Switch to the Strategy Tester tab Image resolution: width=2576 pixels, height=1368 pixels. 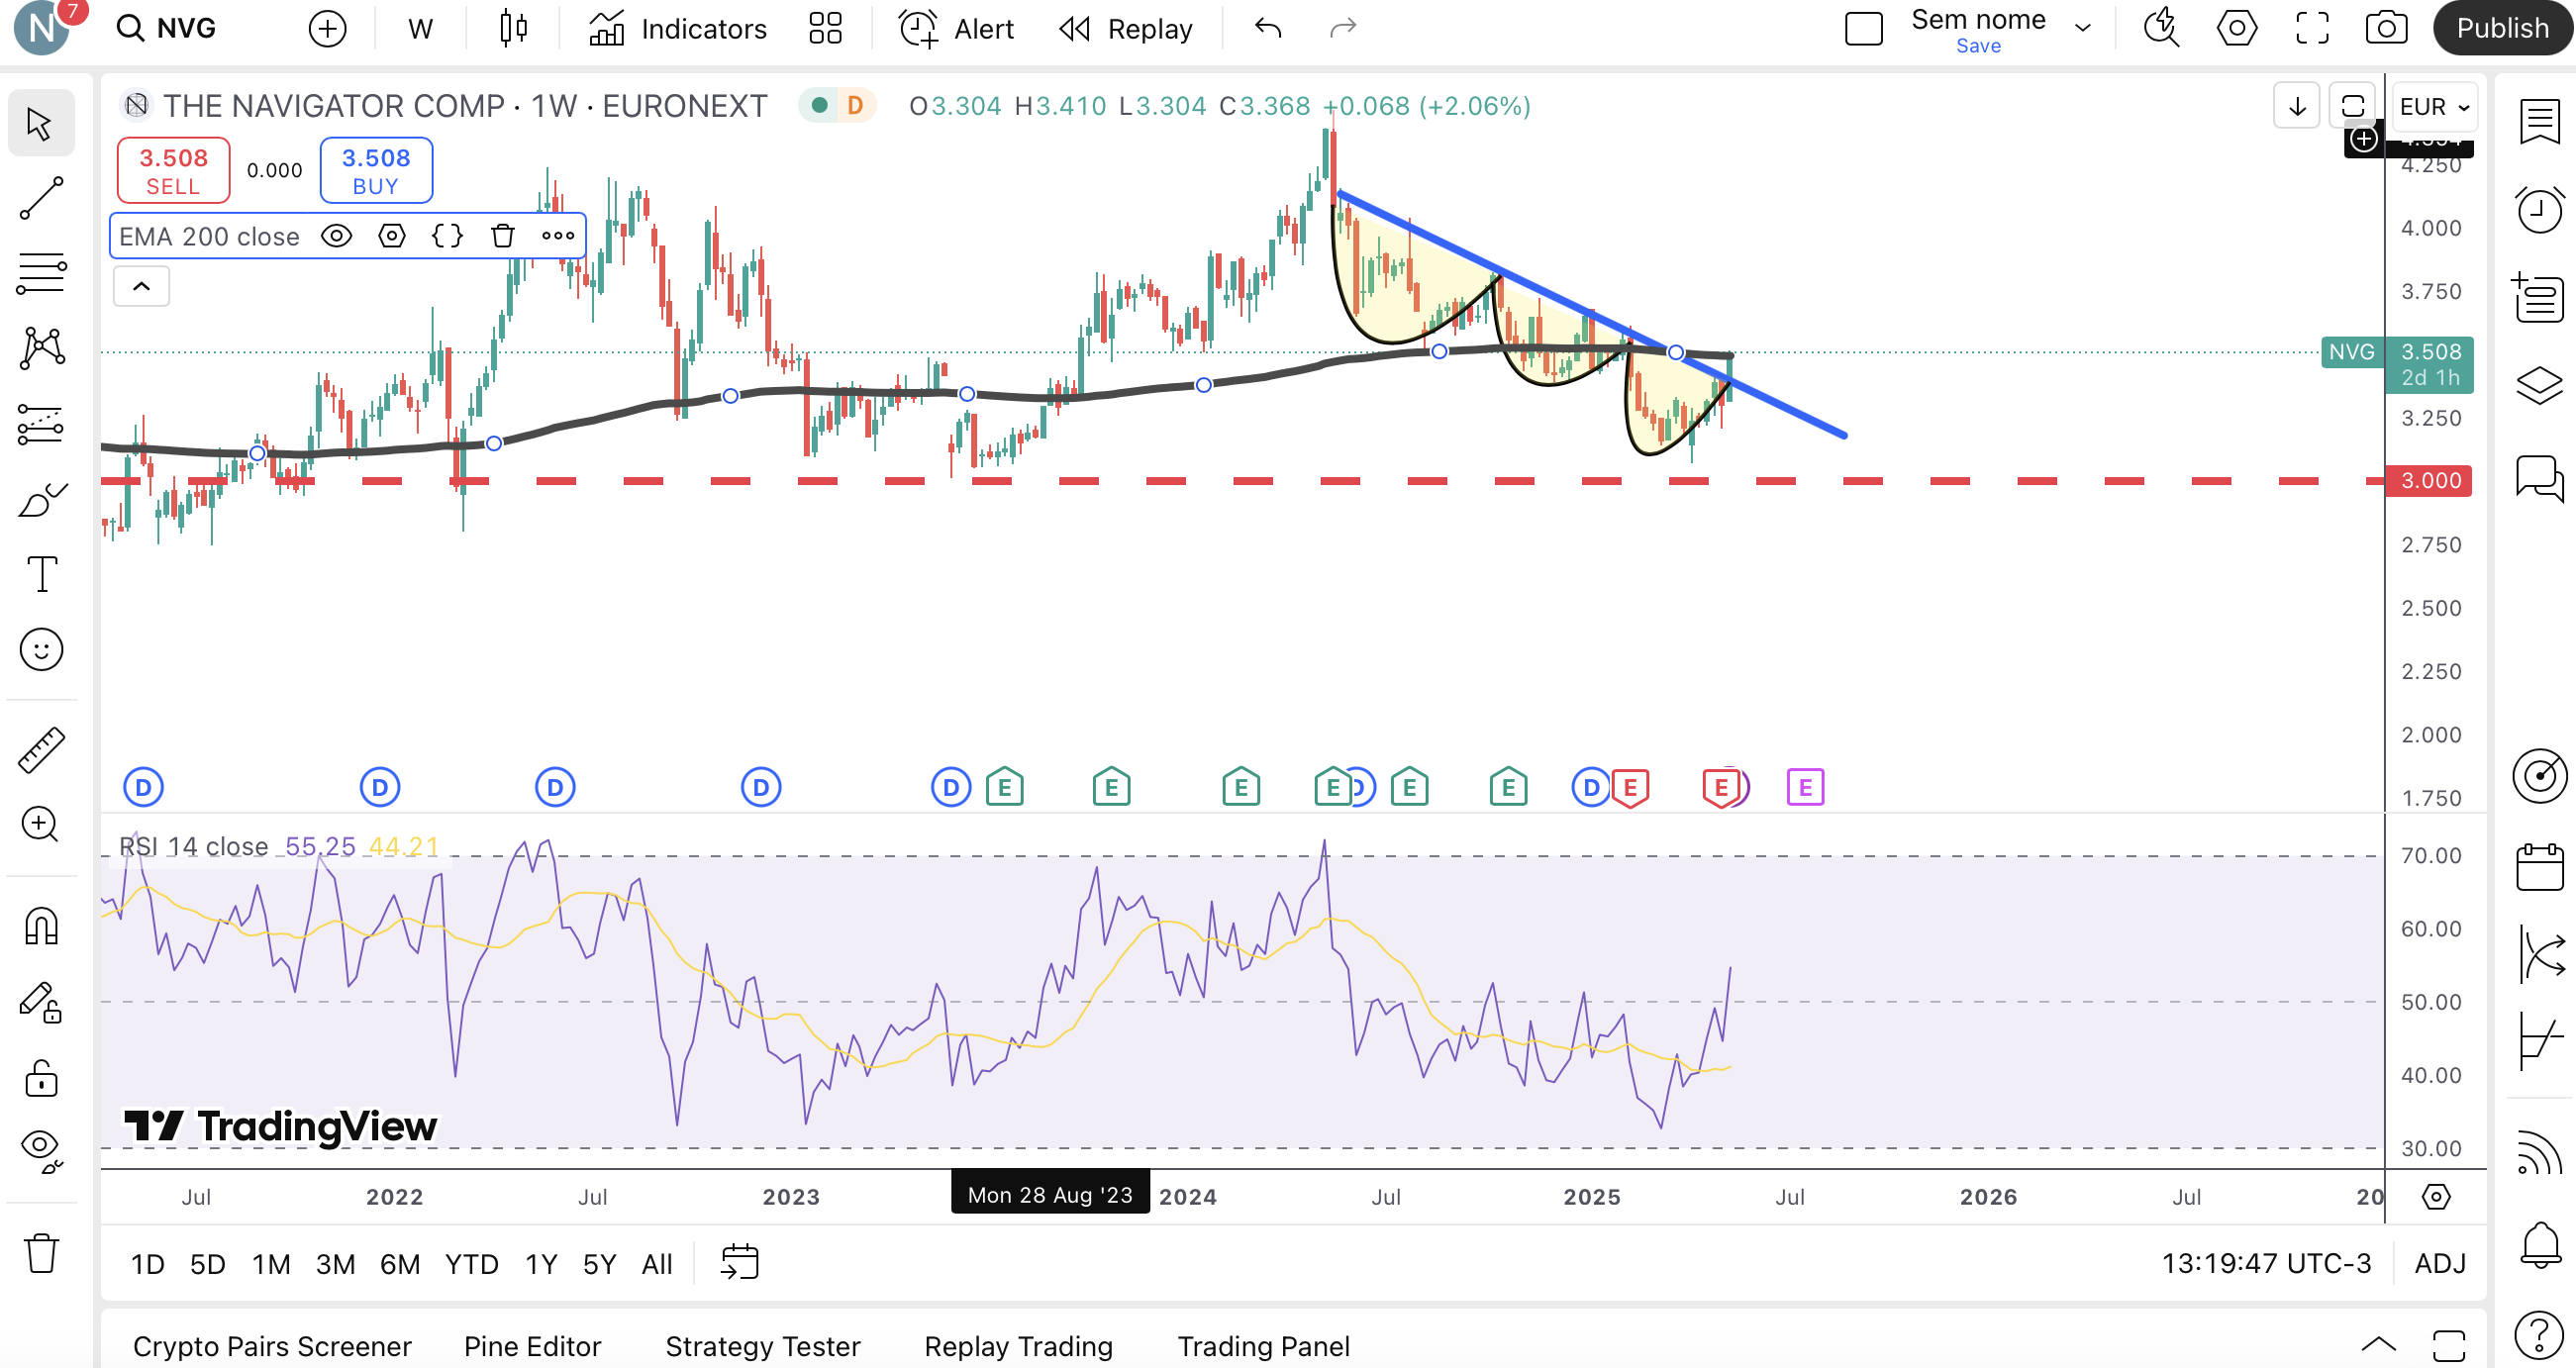click(762, 1346)
